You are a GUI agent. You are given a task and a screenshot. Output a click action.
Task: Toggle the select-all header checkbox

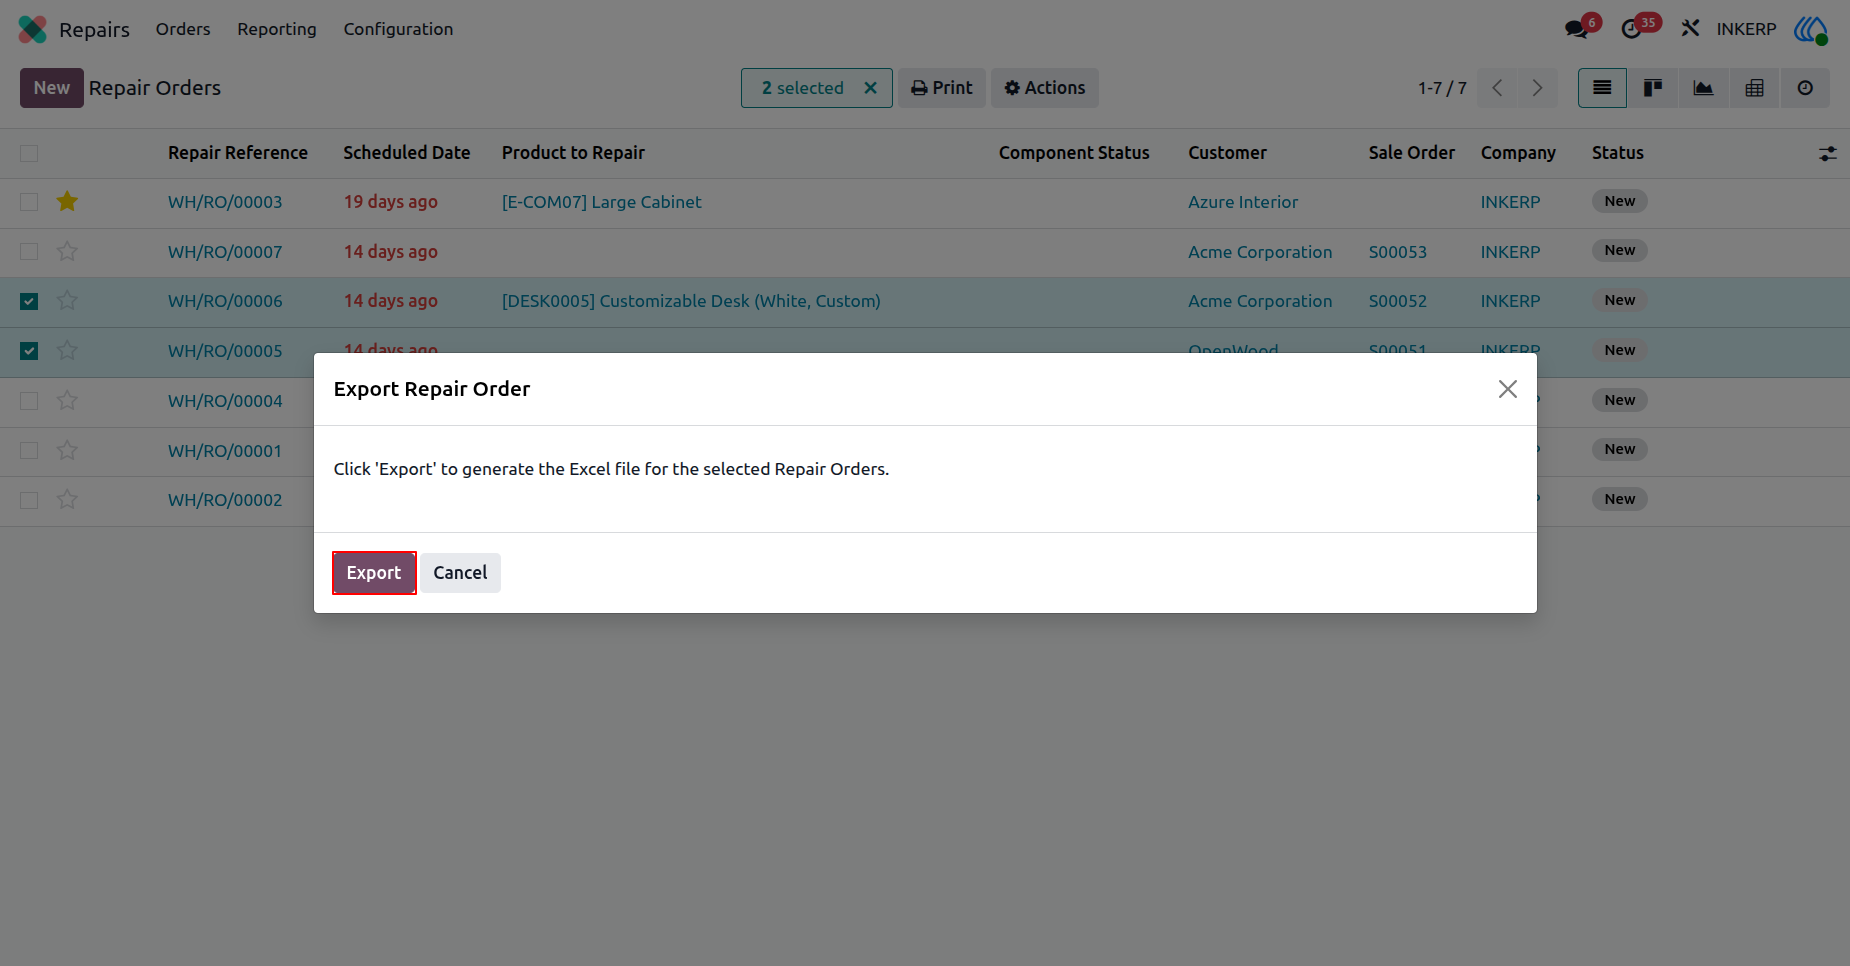click(x=29, y=153)
